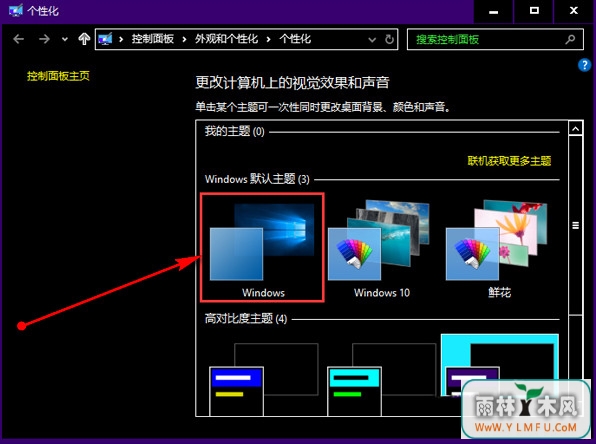The height and width of the screenshot is (444, 596).
Task: Select 个性化 breadcrumb segment
Action: [295, 39]
